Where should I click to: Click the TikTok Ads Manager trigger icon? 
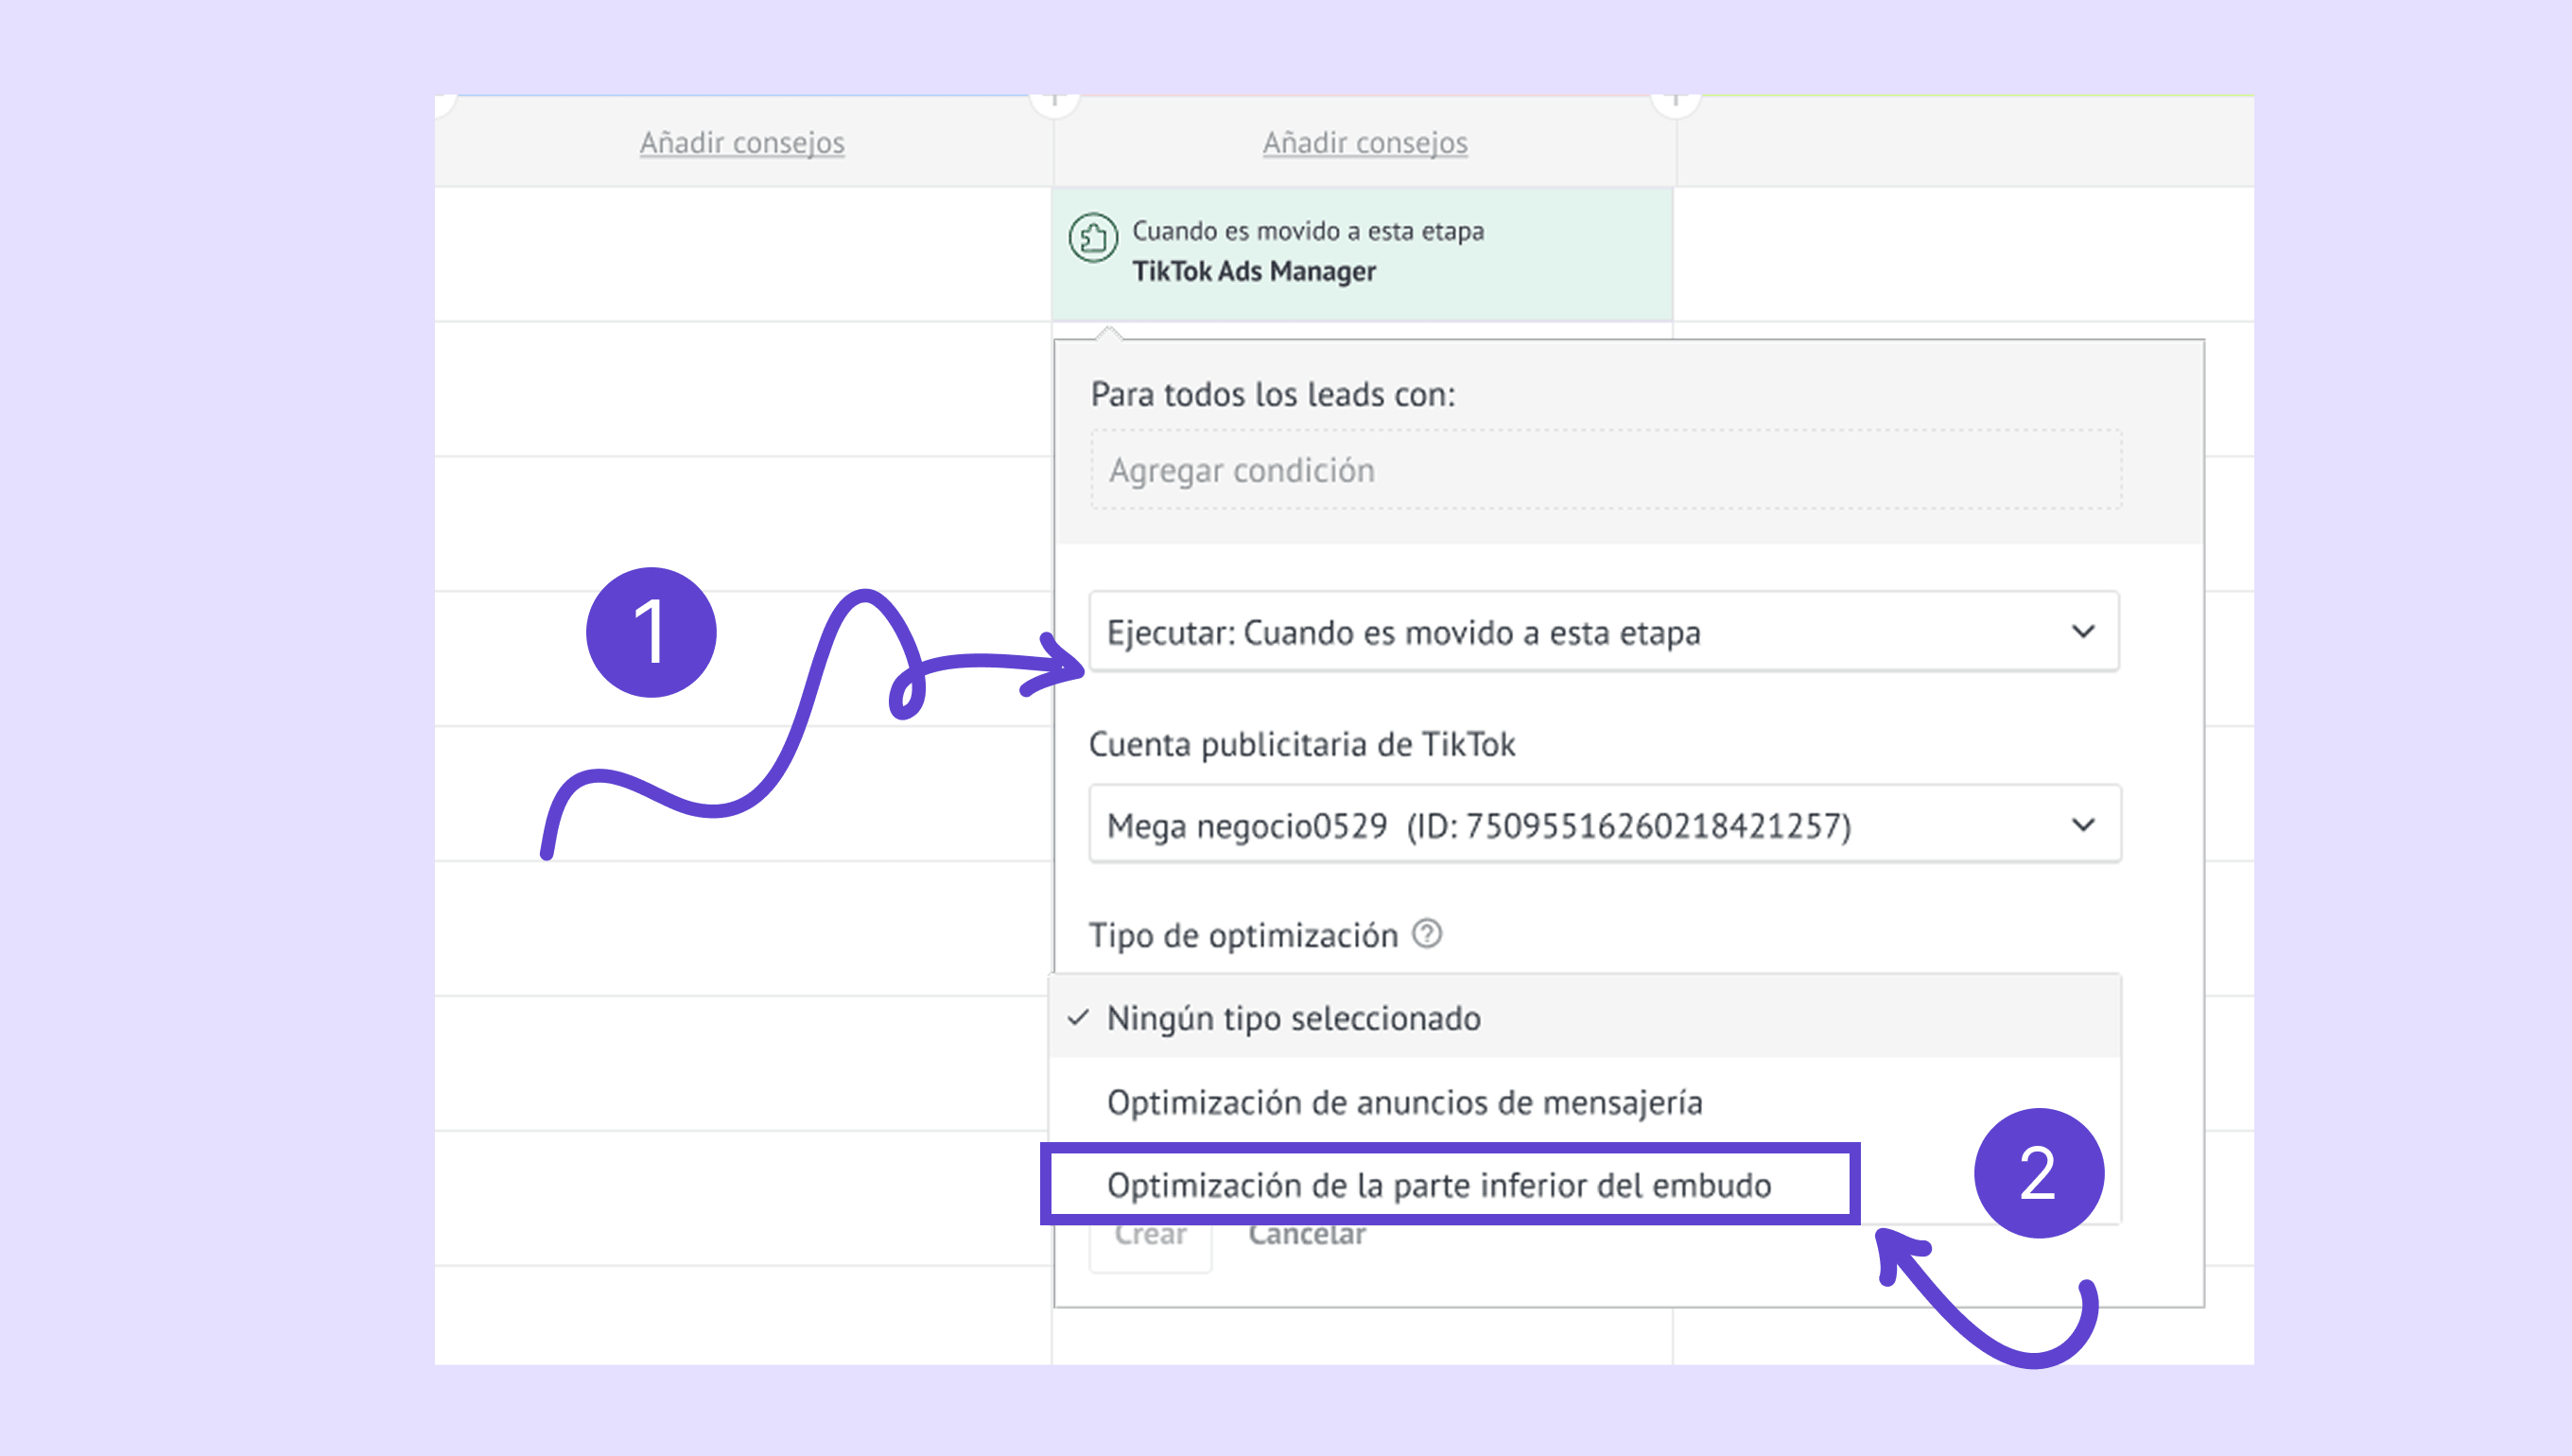(1093, 238)
